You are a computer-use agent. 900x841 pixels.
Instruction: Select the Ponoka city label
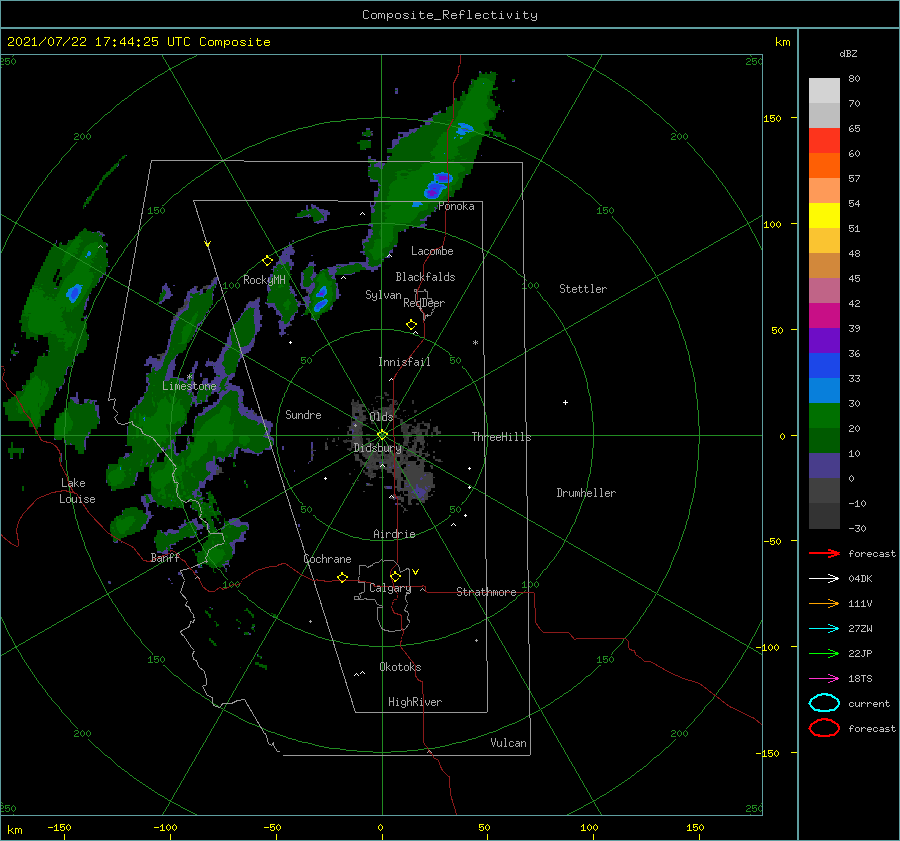pos(456,206)
